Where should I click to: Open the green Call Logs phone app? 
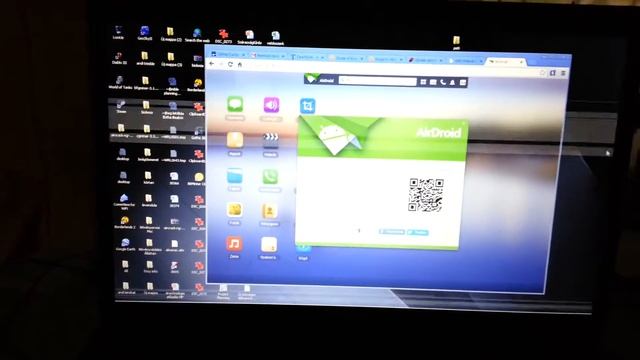[x=270, y=177]
